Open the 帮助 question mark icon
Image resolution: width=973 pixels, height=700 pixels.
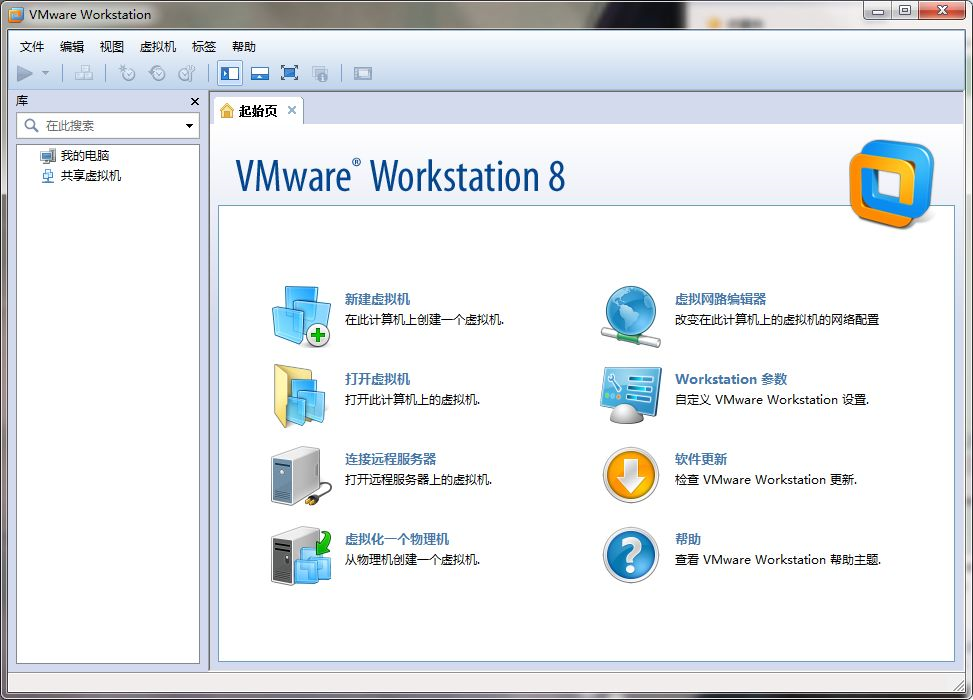click(x=630, y=550)
